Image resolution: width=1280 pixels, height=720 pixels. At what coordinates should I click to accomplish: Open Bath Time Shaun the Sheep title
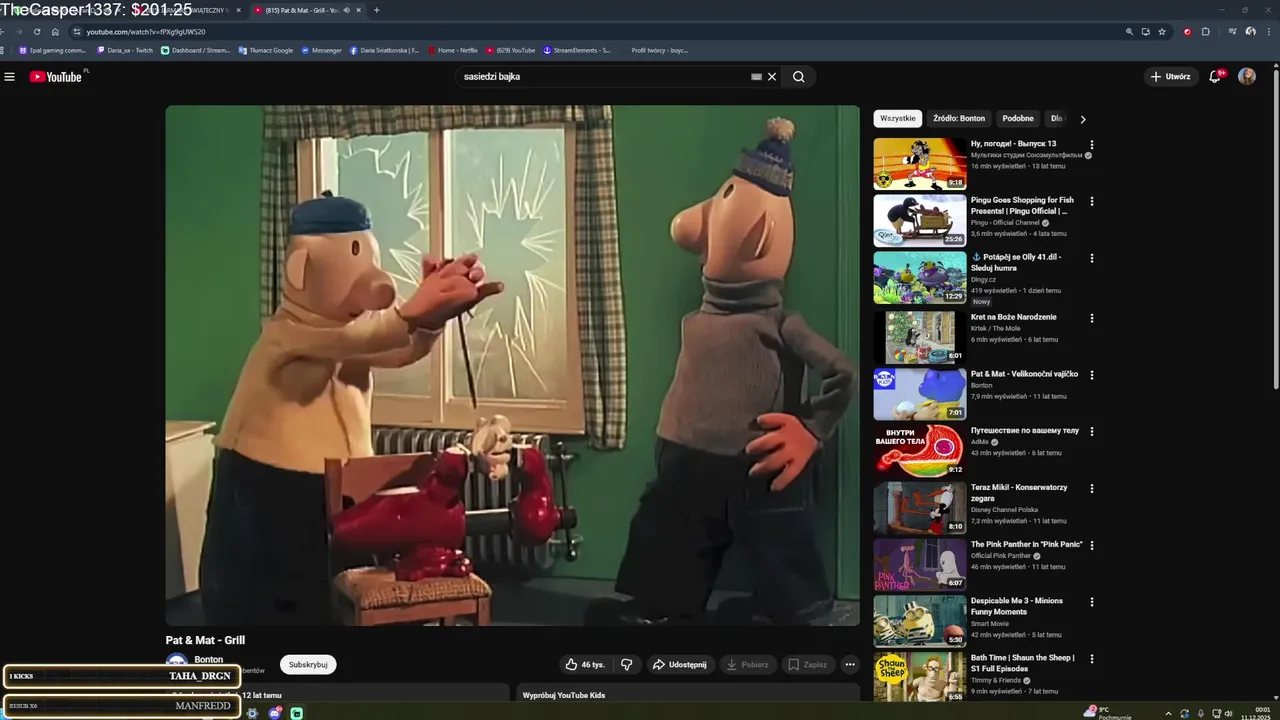click(1022, 663)
